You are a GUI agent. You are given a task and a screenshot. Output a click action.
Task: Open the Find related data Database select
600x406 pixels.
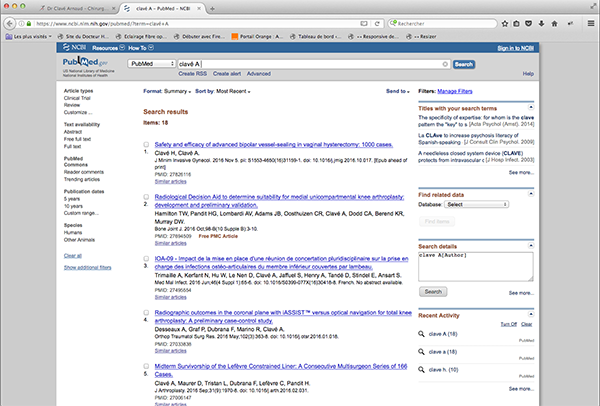click(x=476, y=205)
